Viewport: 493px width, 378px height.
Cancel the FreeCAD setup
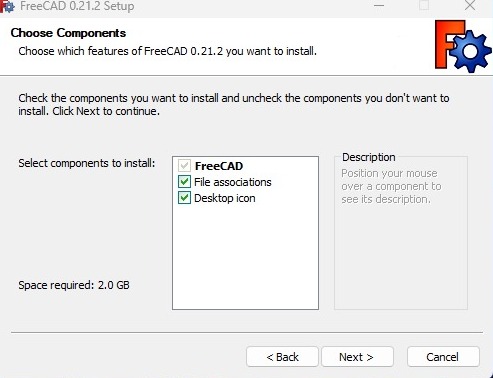443,357
